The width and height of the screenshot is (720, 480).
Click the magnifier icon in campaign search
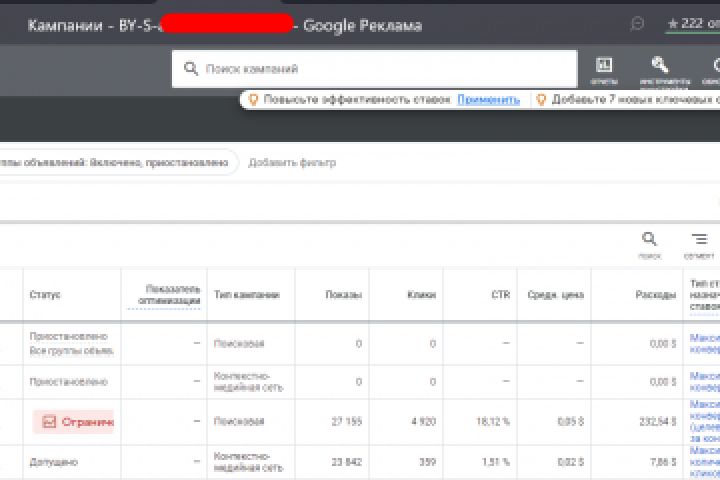[x=191, y=69]
